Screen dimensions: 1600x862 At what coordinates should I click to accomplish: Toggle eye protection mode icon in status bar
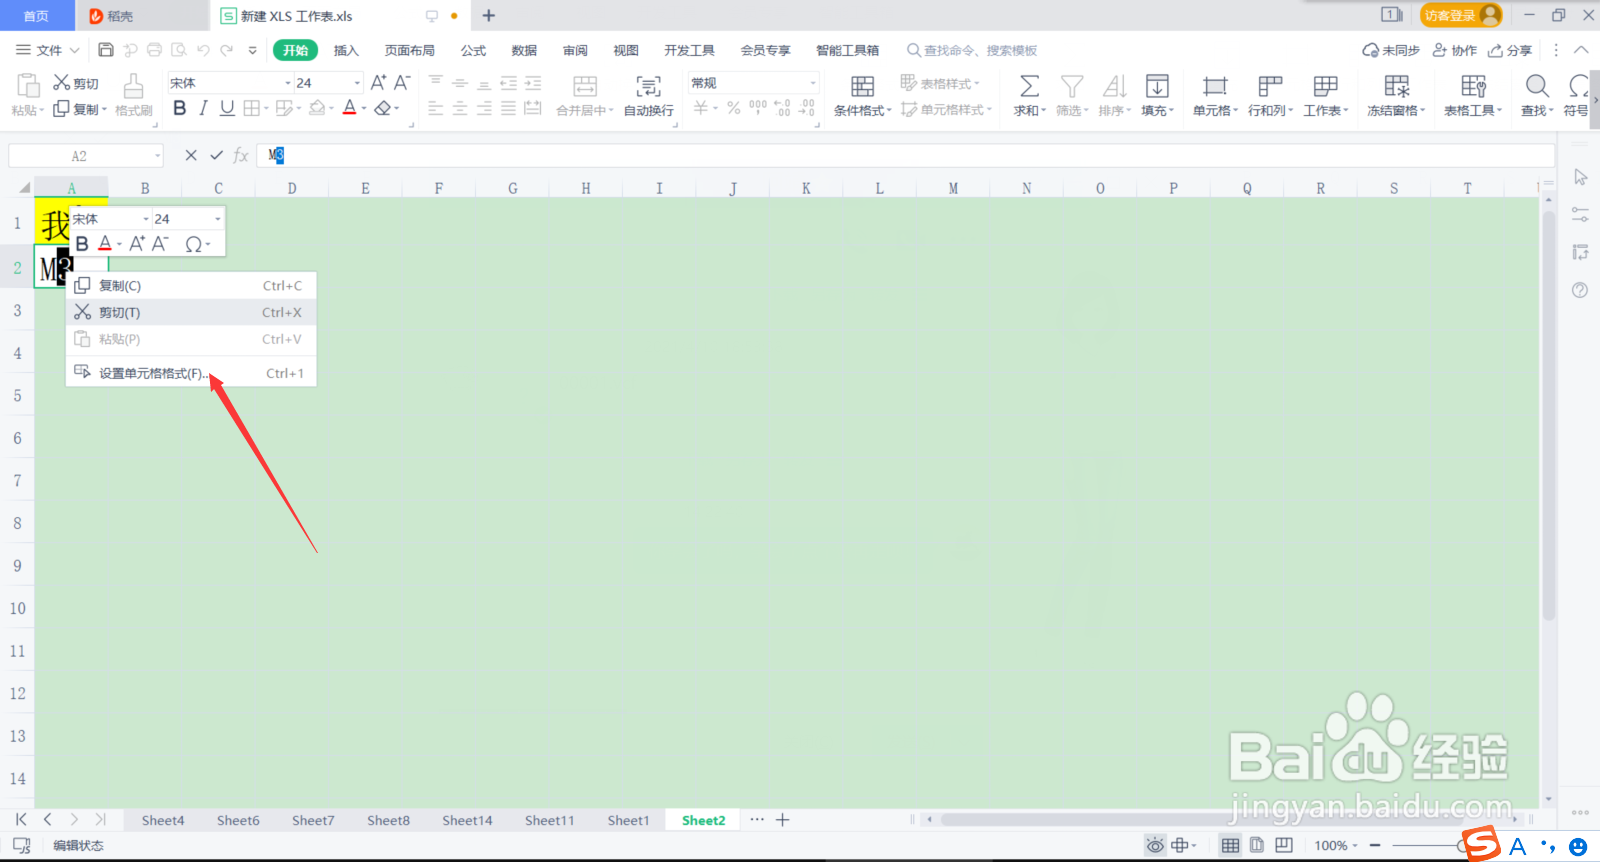(x=1155, y=845)
